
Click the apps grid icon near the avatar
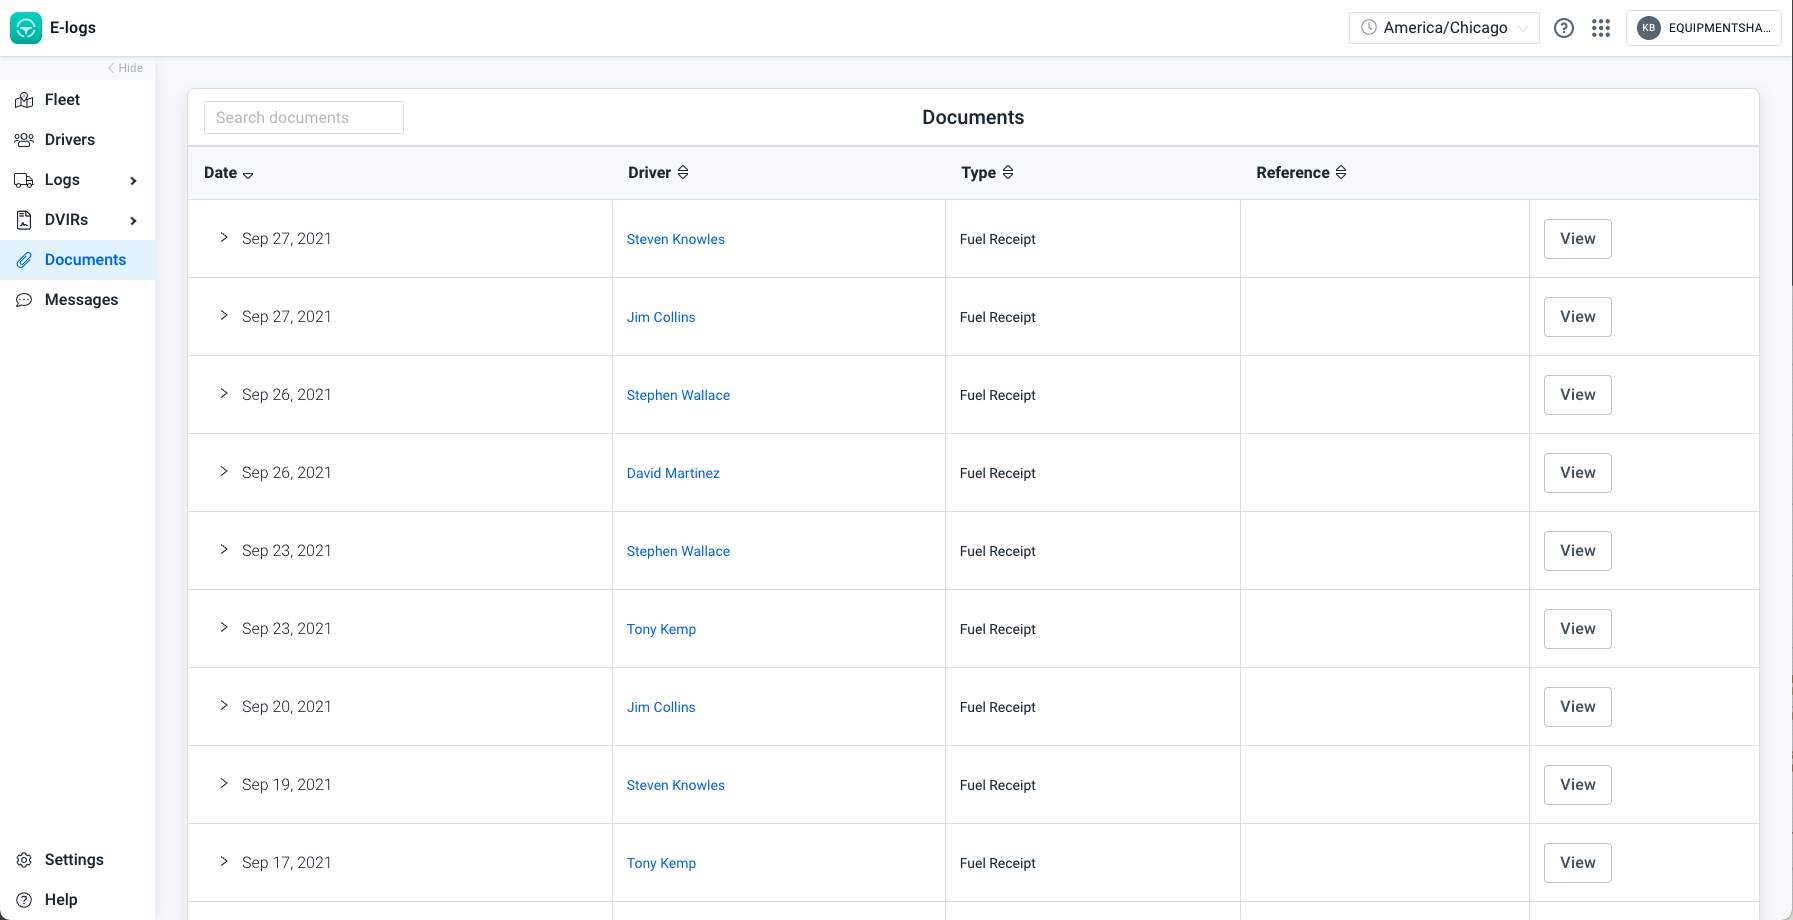(x=1601, y=28)
